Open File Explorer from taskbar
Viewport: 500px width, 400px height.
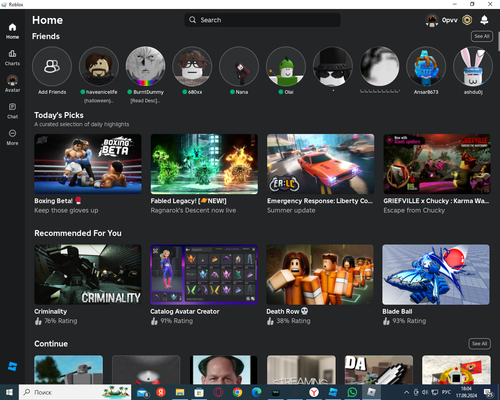tap(180, 392)
